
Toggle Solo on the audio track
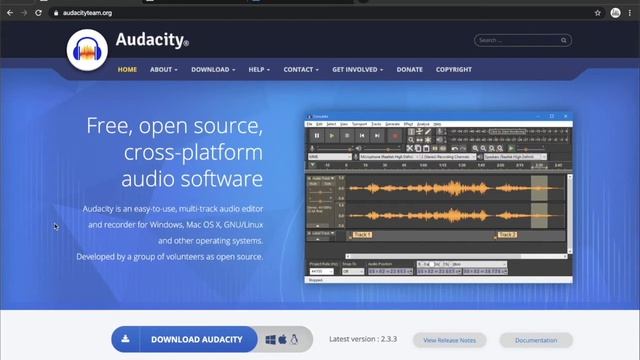(x=328, y=184)
